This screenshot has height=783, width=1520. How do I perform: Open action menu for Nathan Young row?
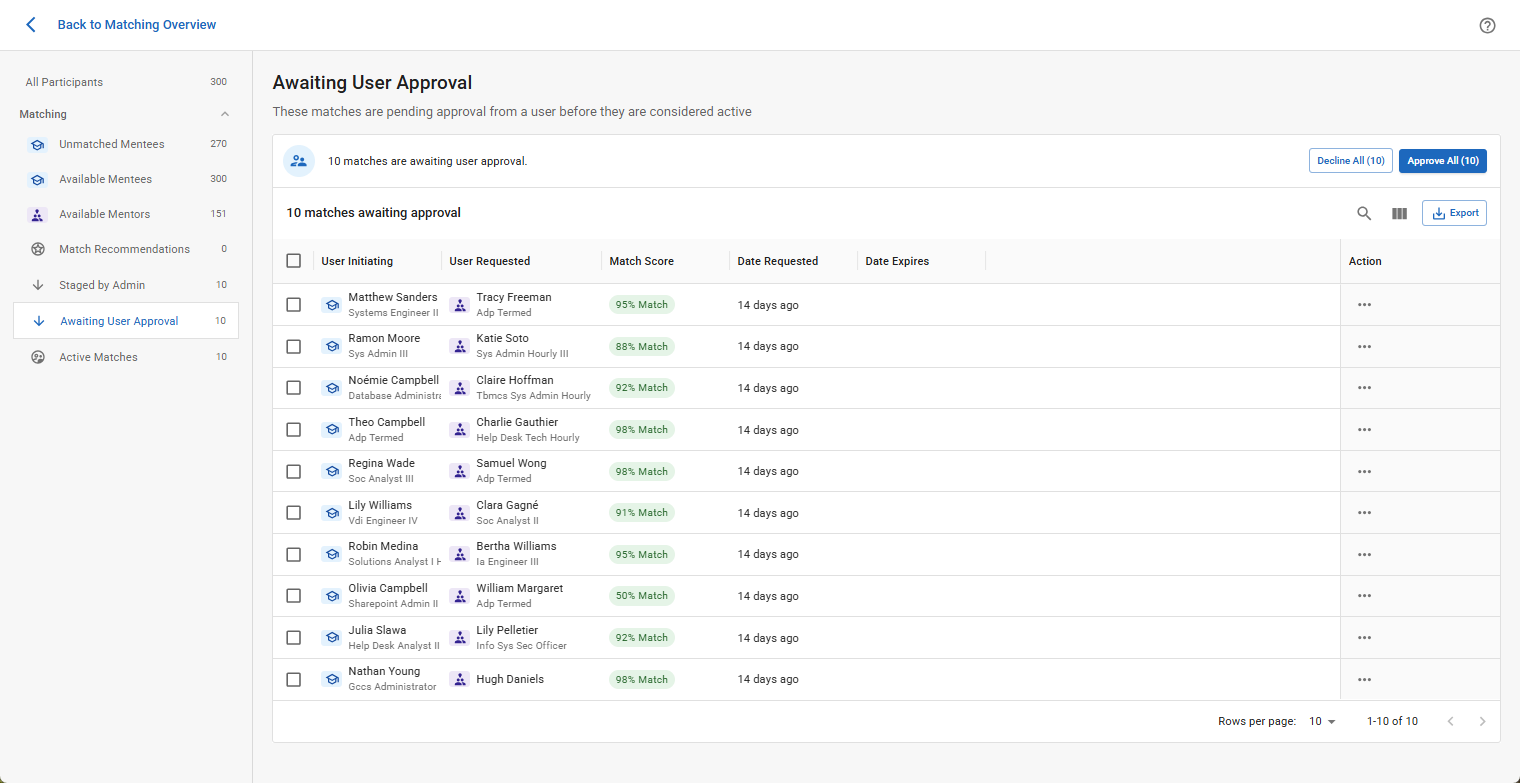[x=1364, y=679]
